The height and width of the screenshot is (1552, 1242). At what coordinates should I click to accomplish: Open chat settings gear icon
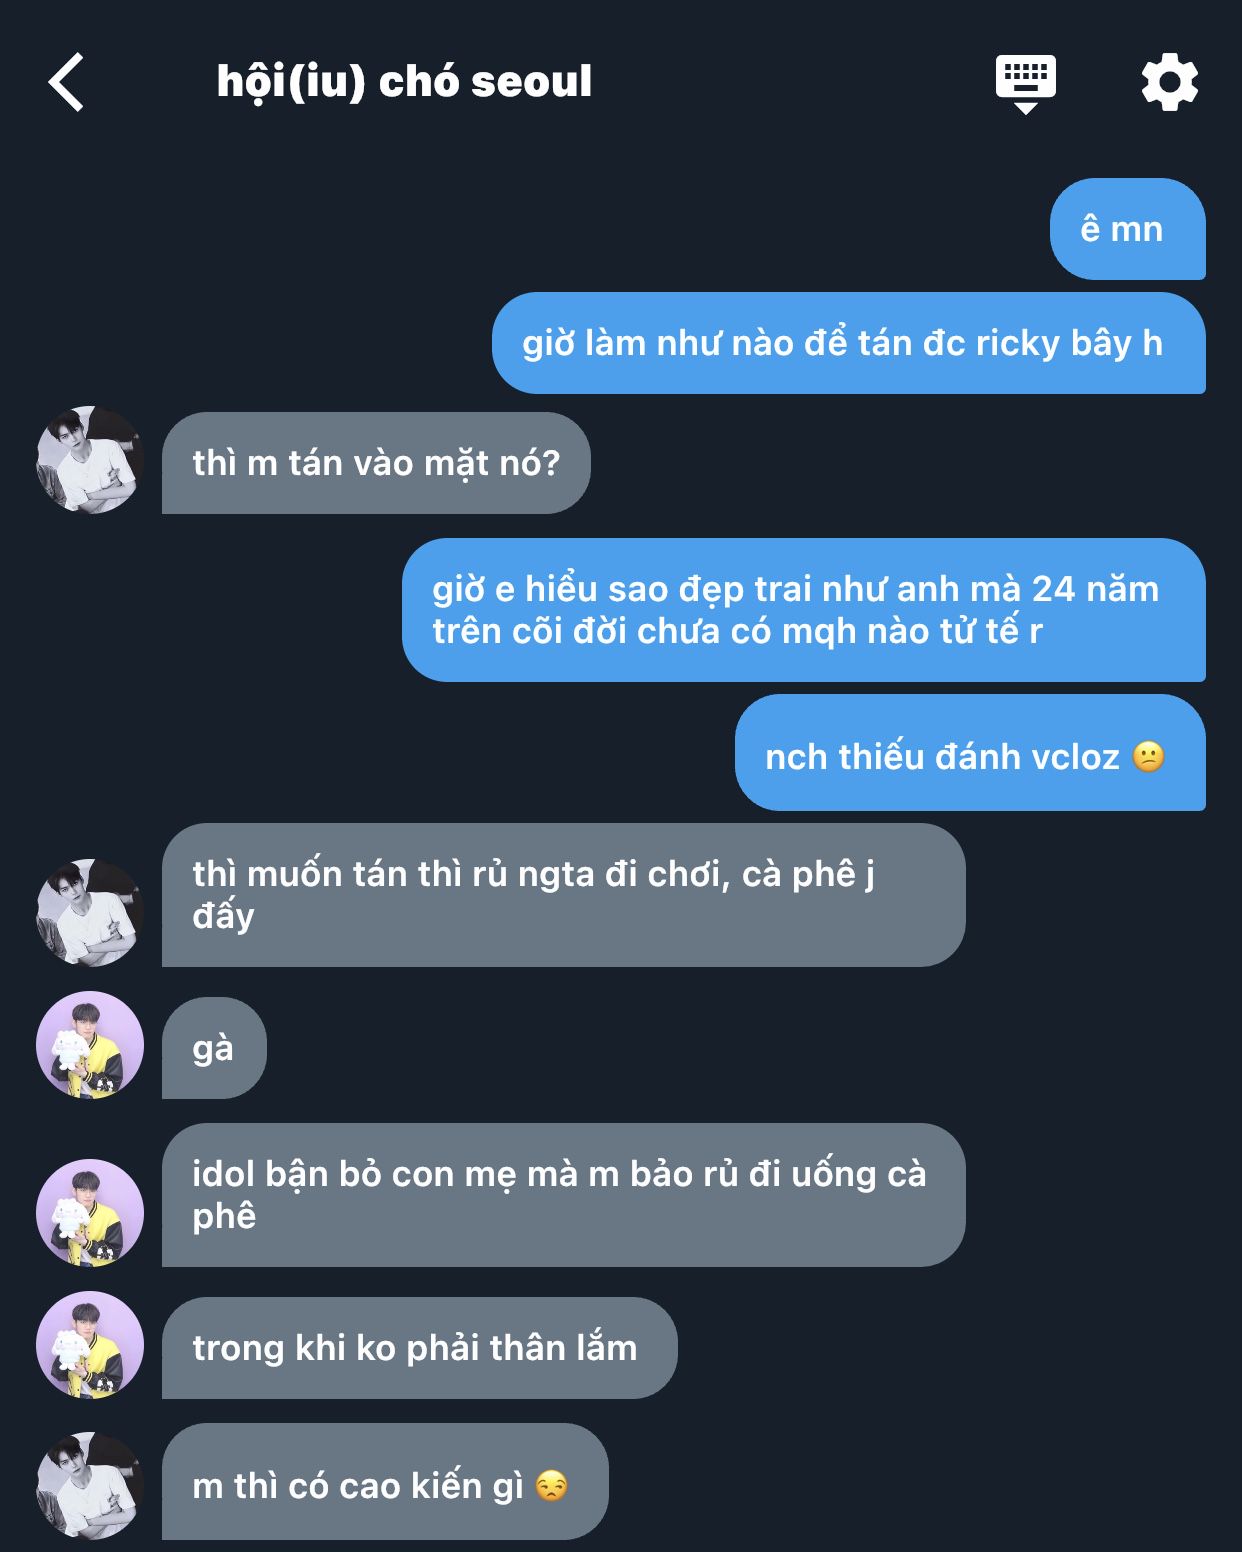pos(1170,82)
